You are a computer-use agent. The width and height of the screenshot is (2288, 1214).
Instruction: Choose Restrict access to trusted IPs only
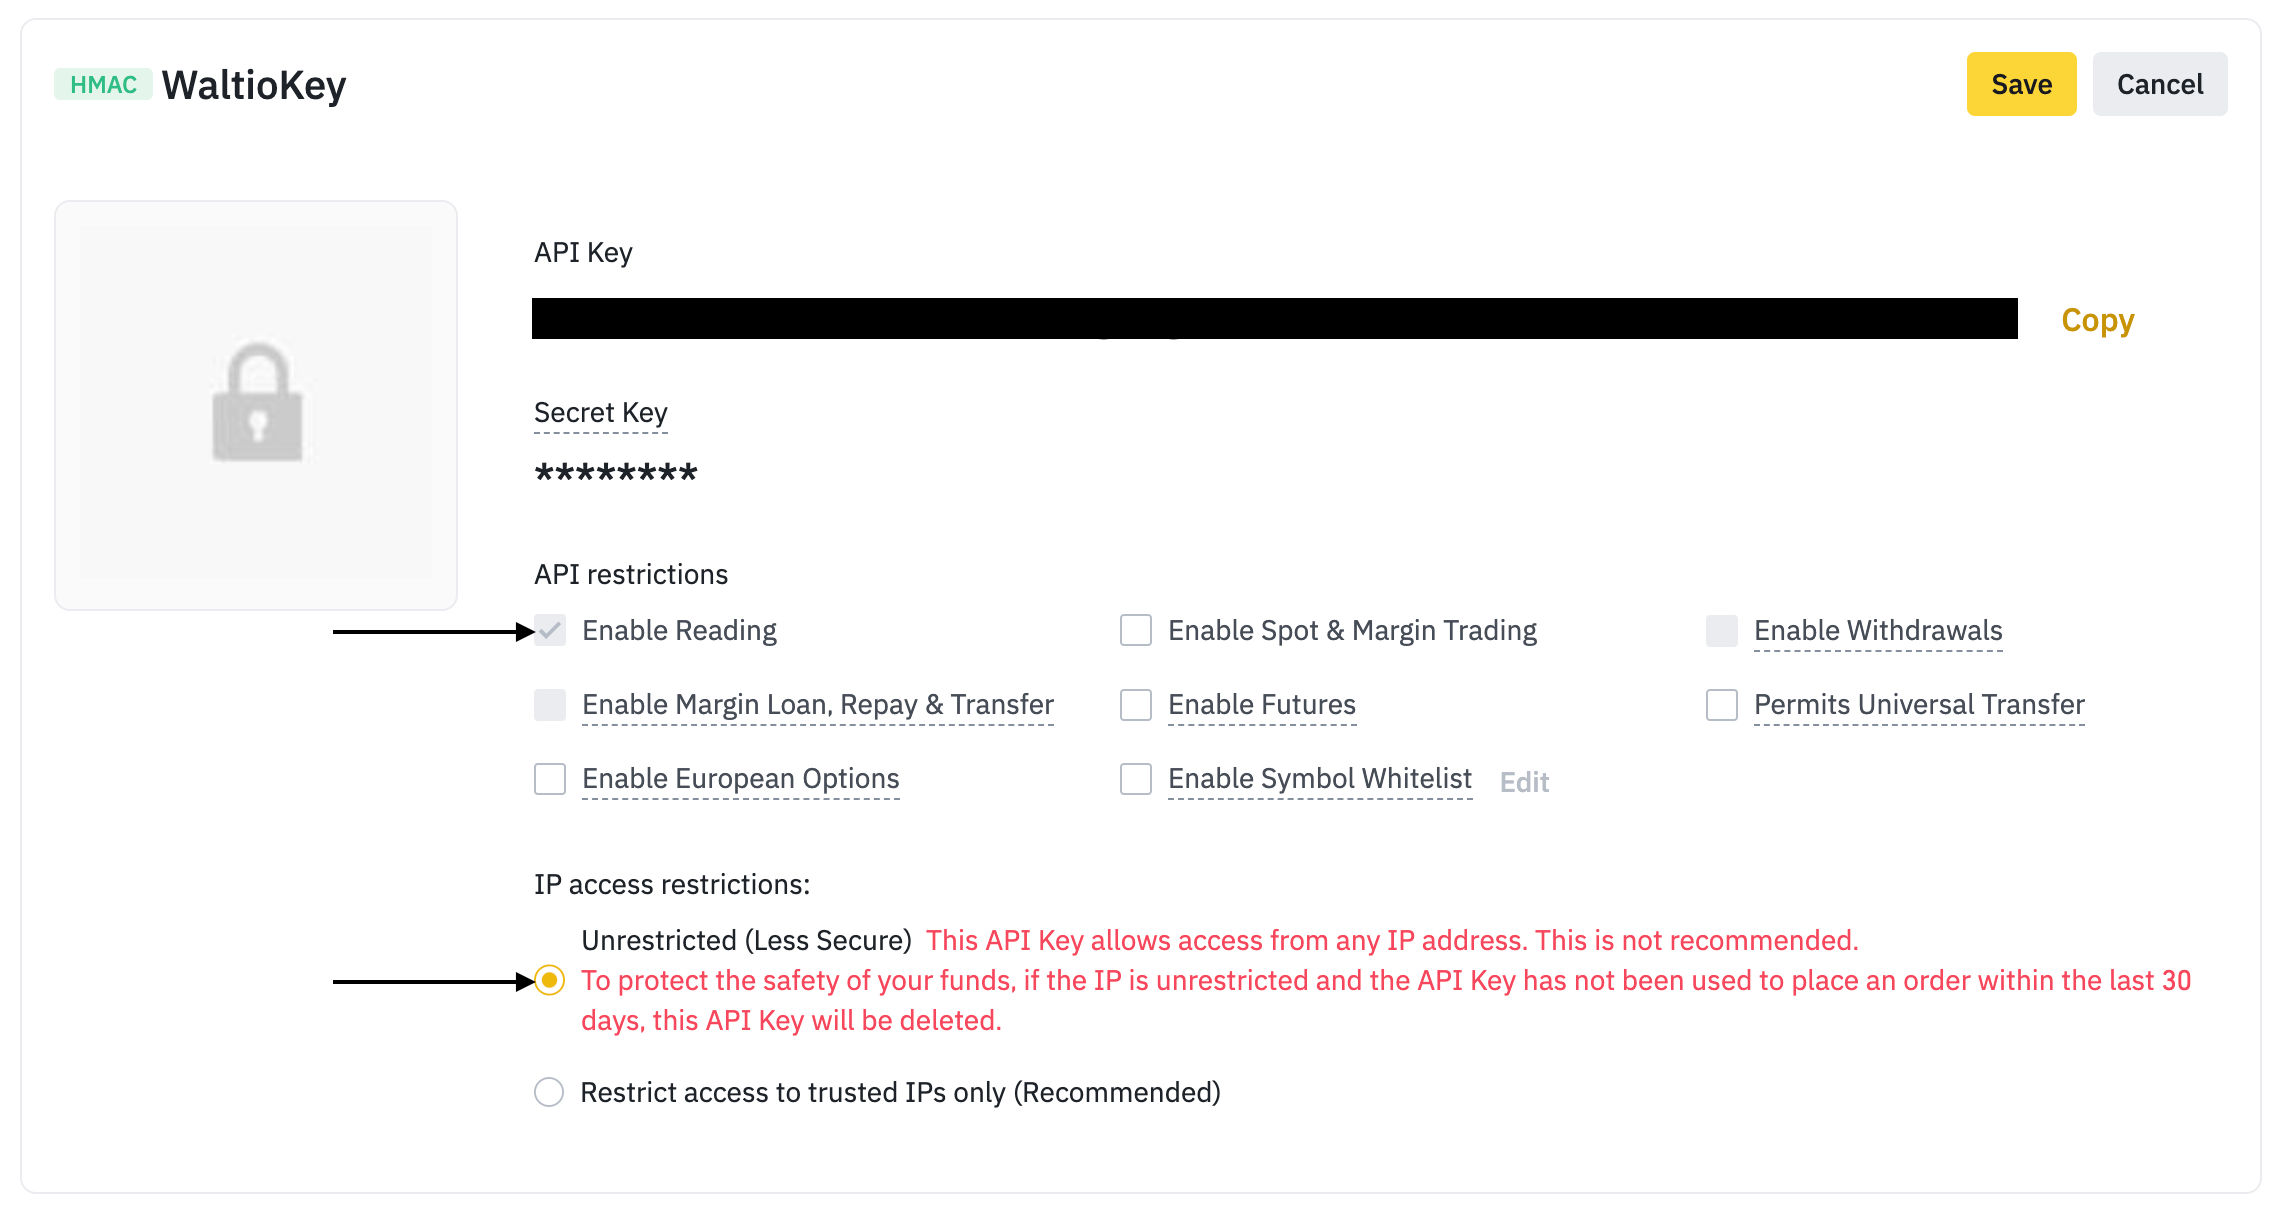click(549, 1092)
